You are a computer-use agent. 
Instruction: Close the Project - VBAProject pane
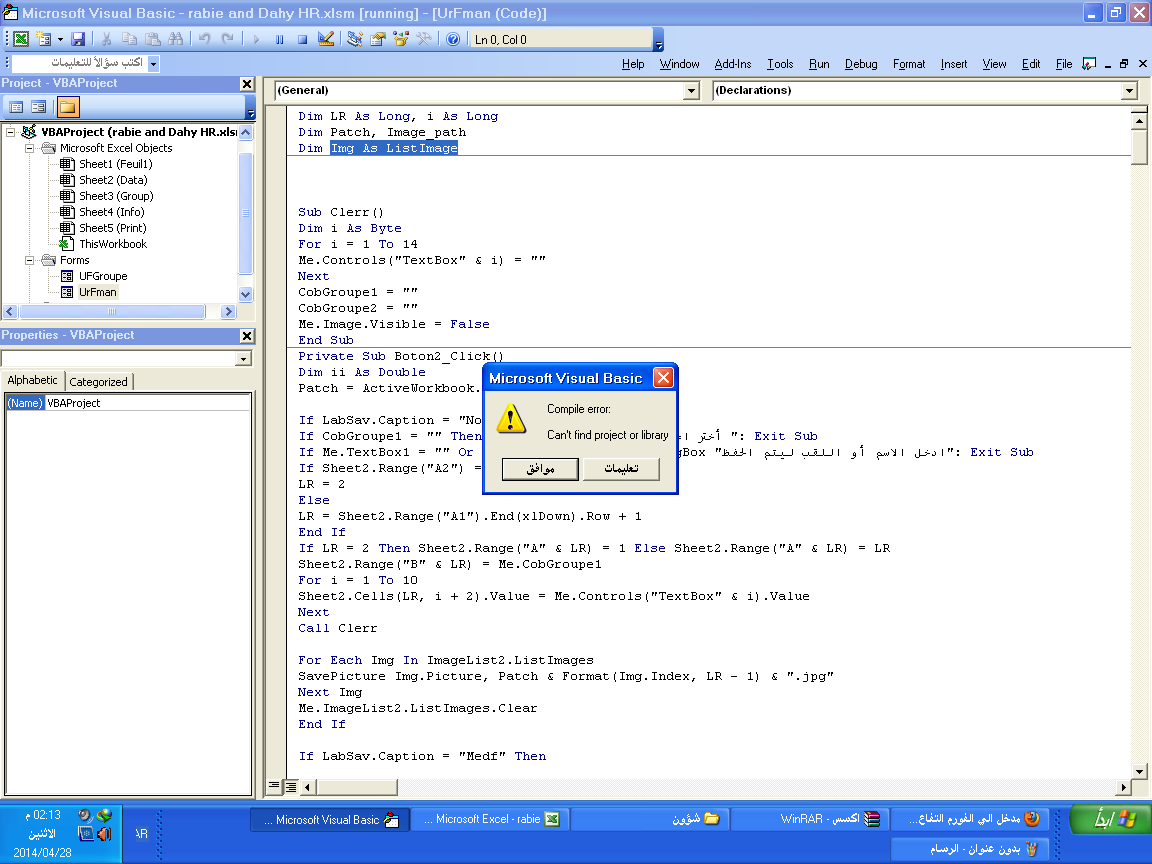[x=247, y=84]
